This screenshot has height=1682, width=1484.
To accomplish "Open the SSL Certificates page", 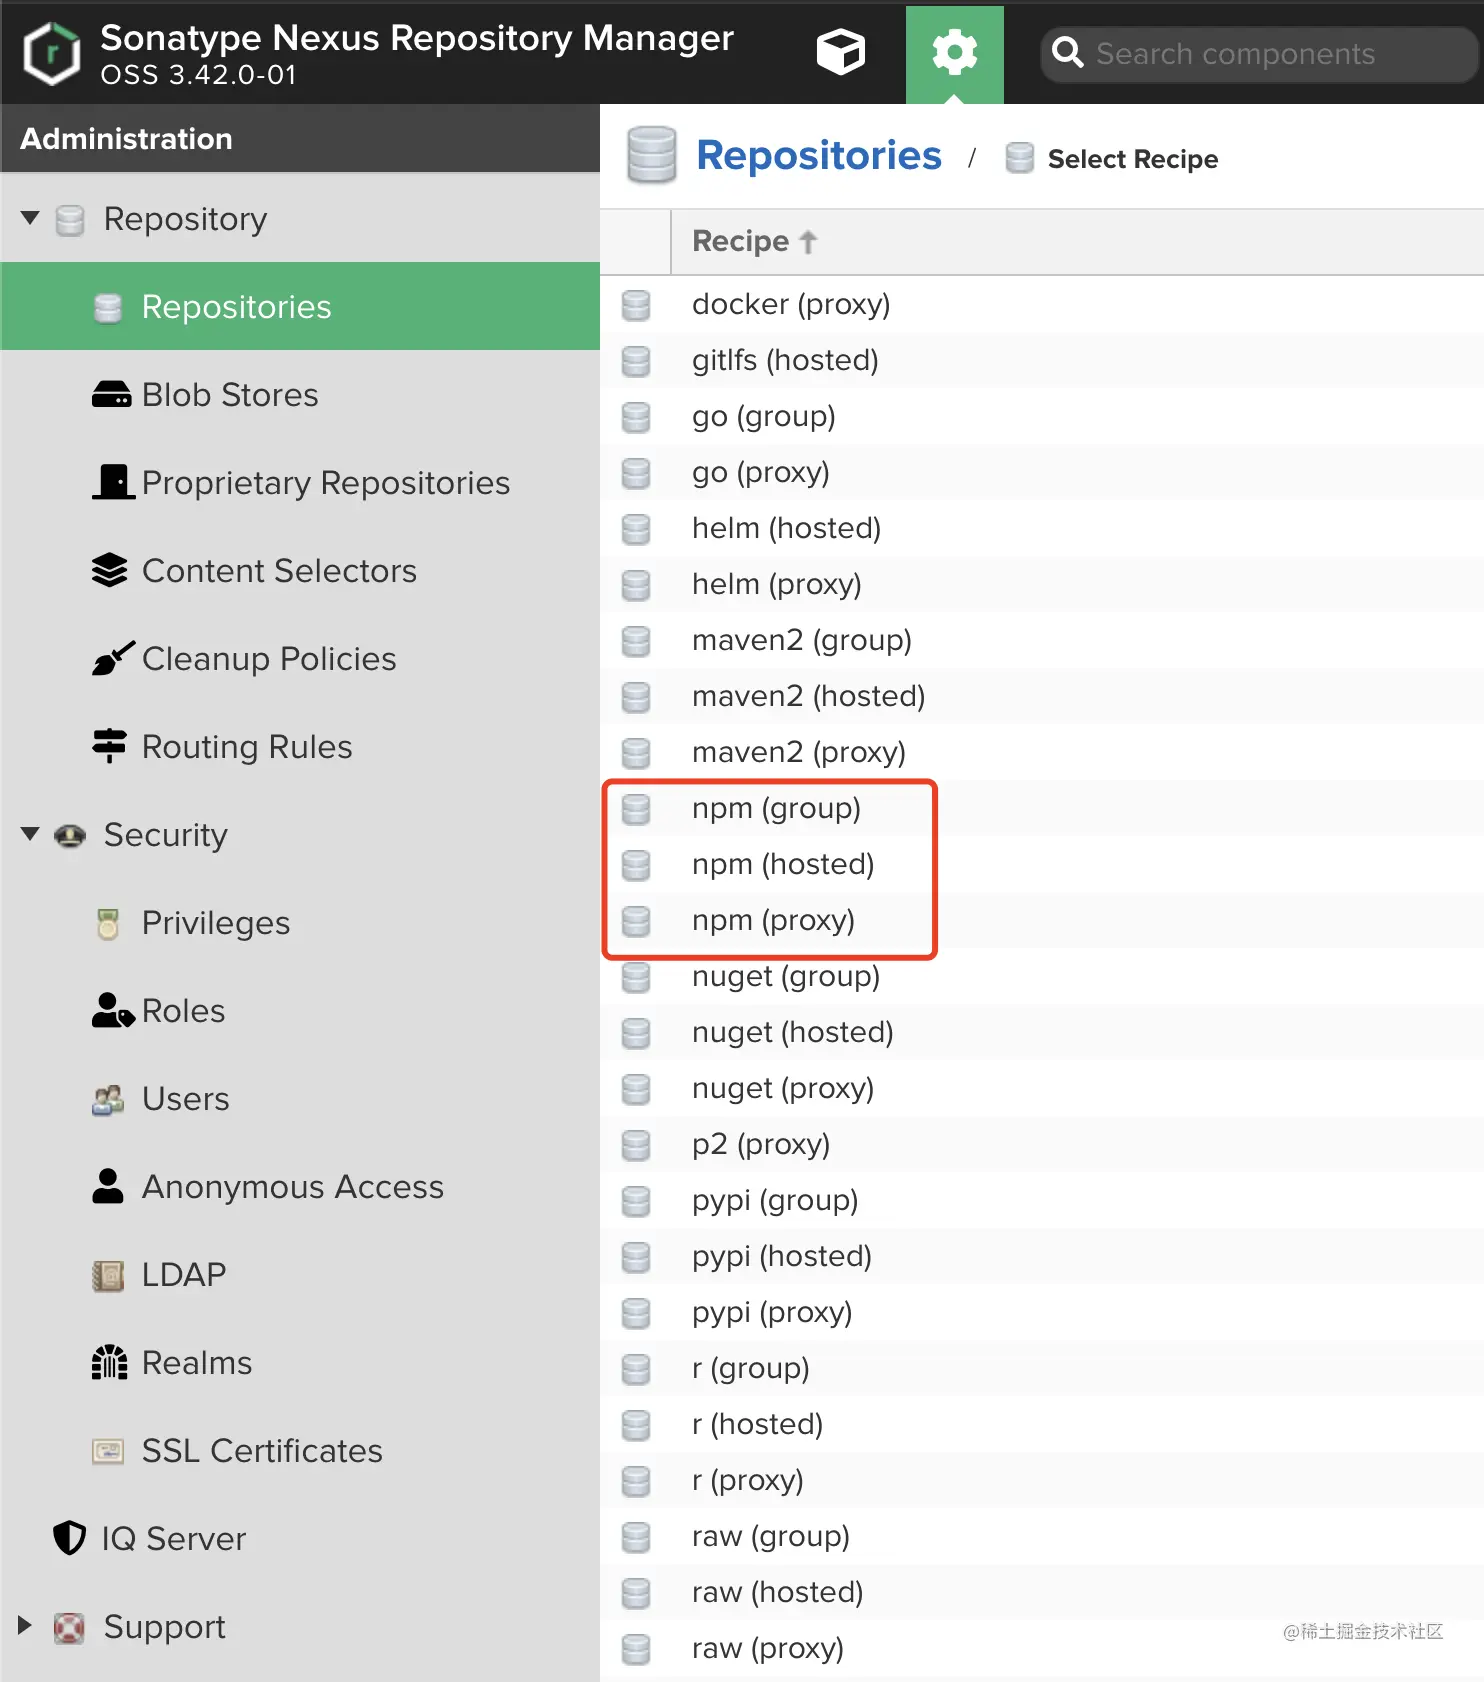I will coord(262,1451).
